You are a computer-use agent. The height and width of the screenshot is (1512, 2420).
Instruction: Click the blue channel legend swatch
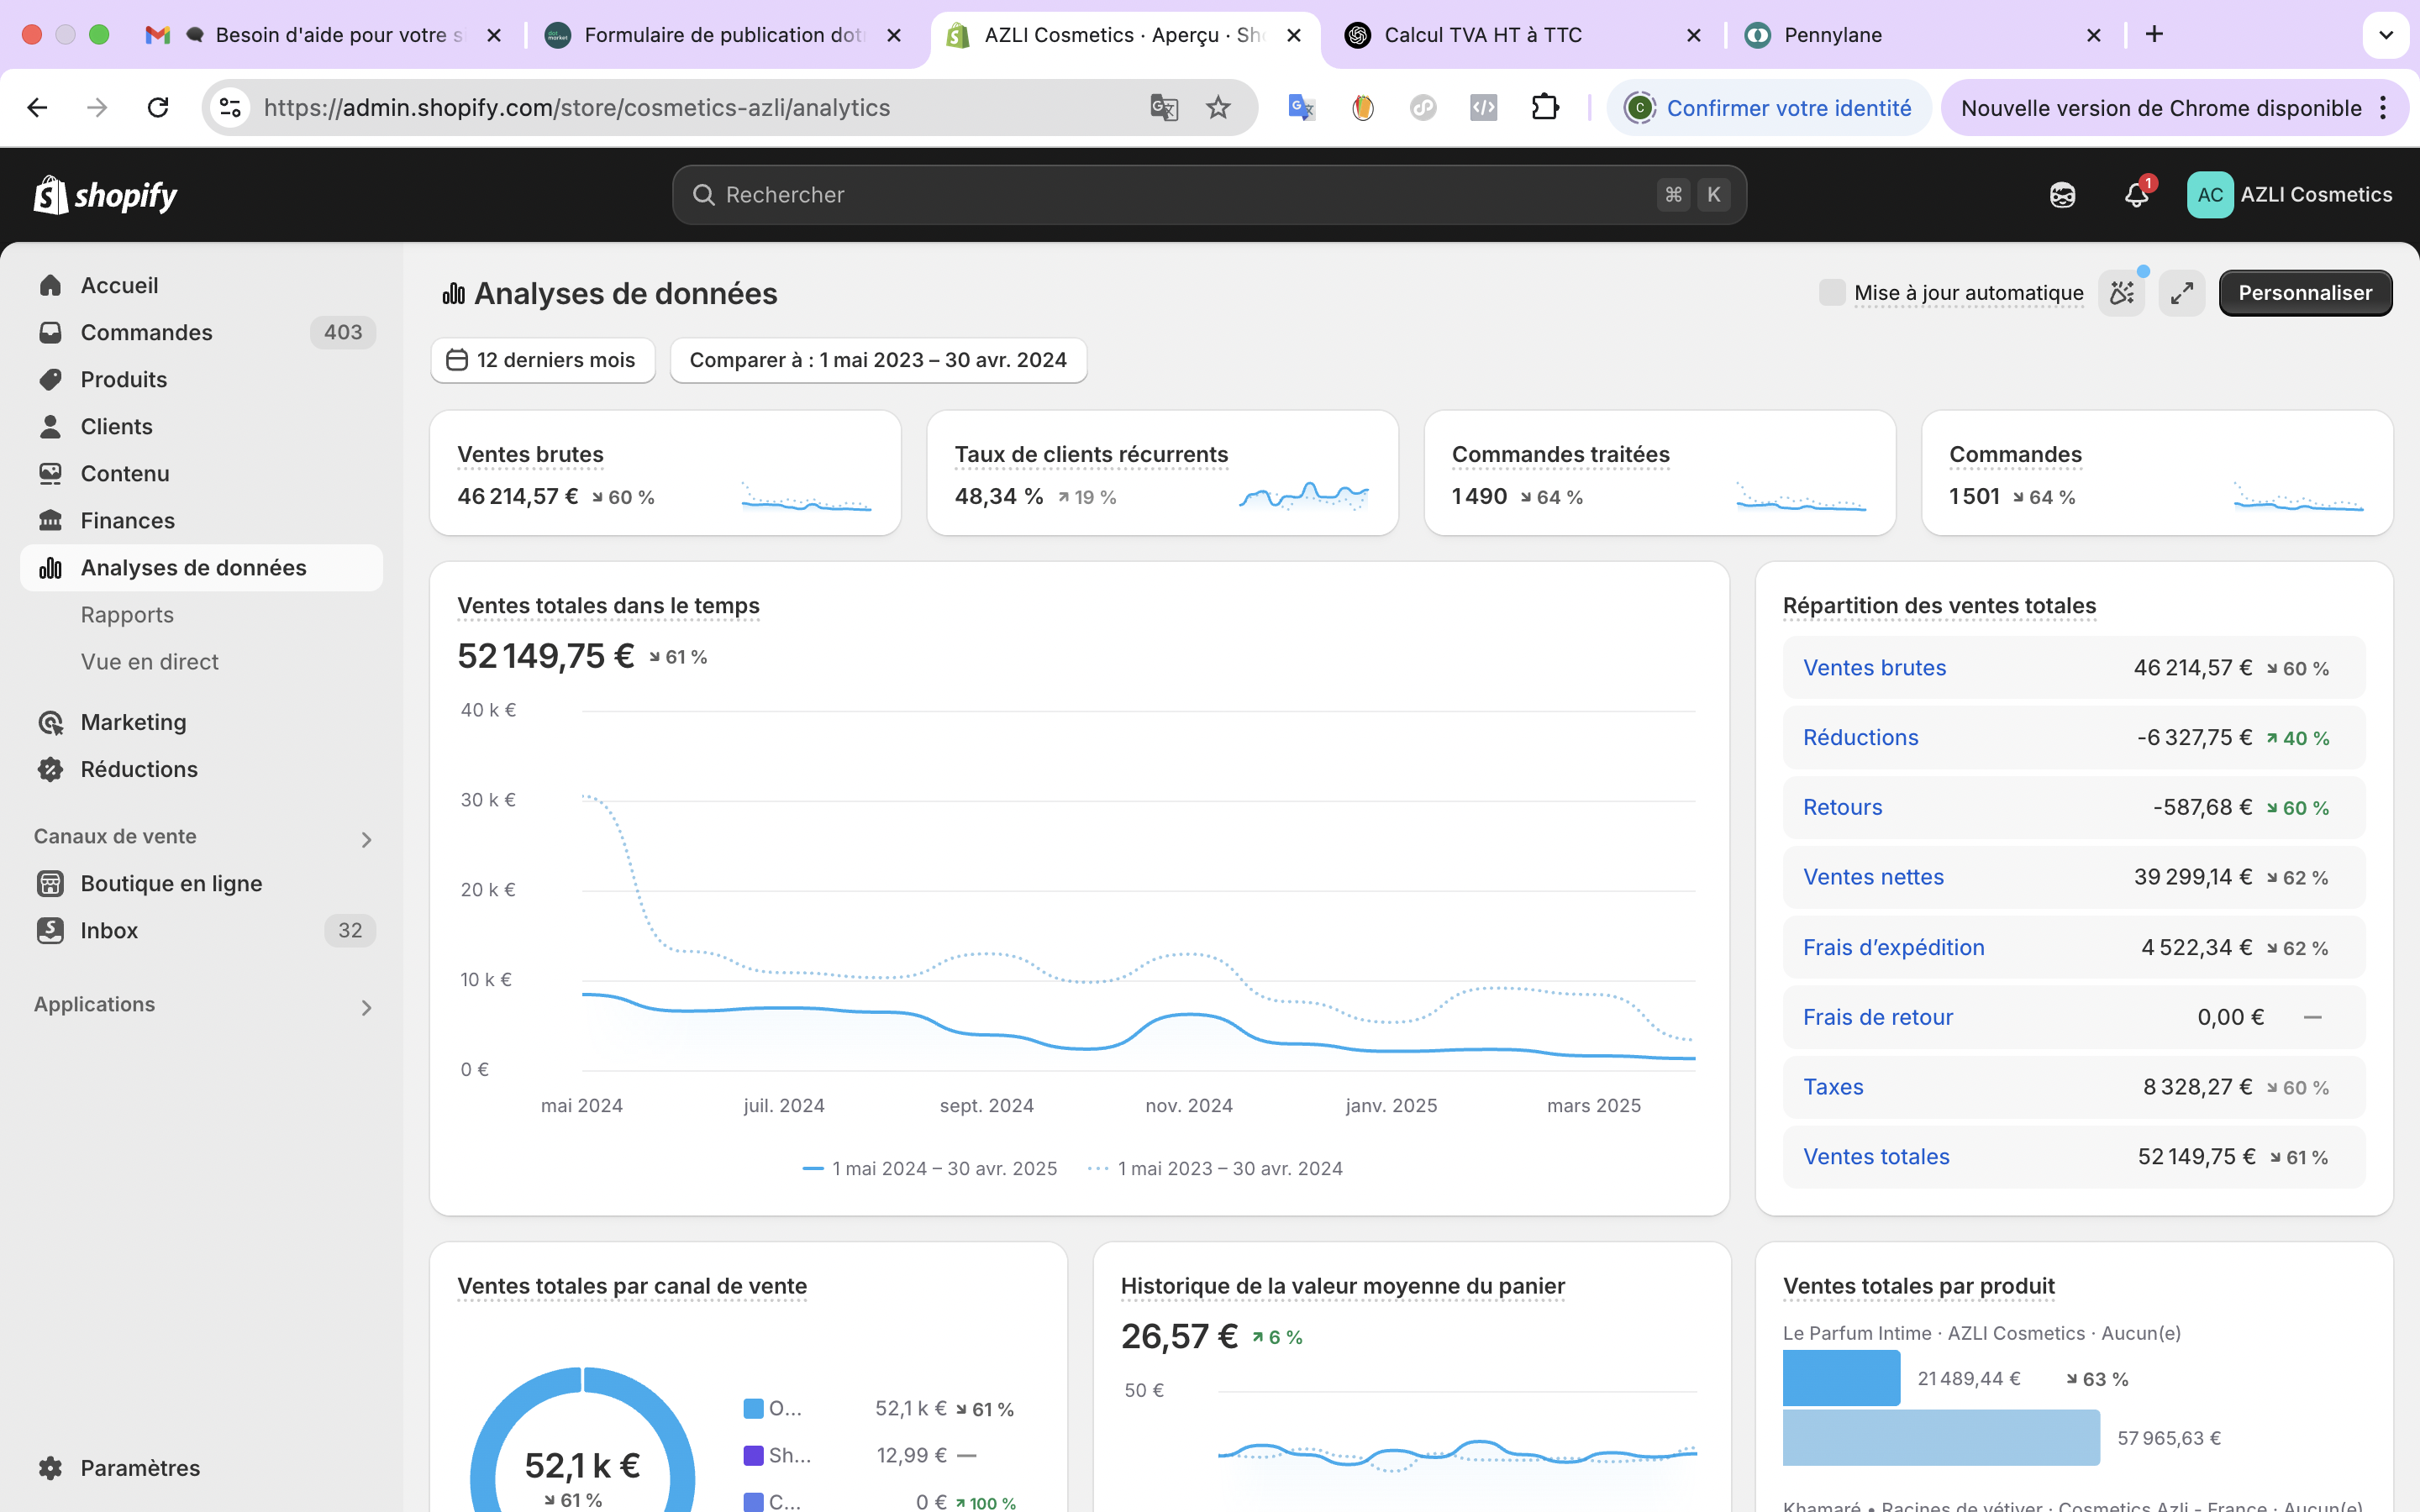click(753, 1409)
